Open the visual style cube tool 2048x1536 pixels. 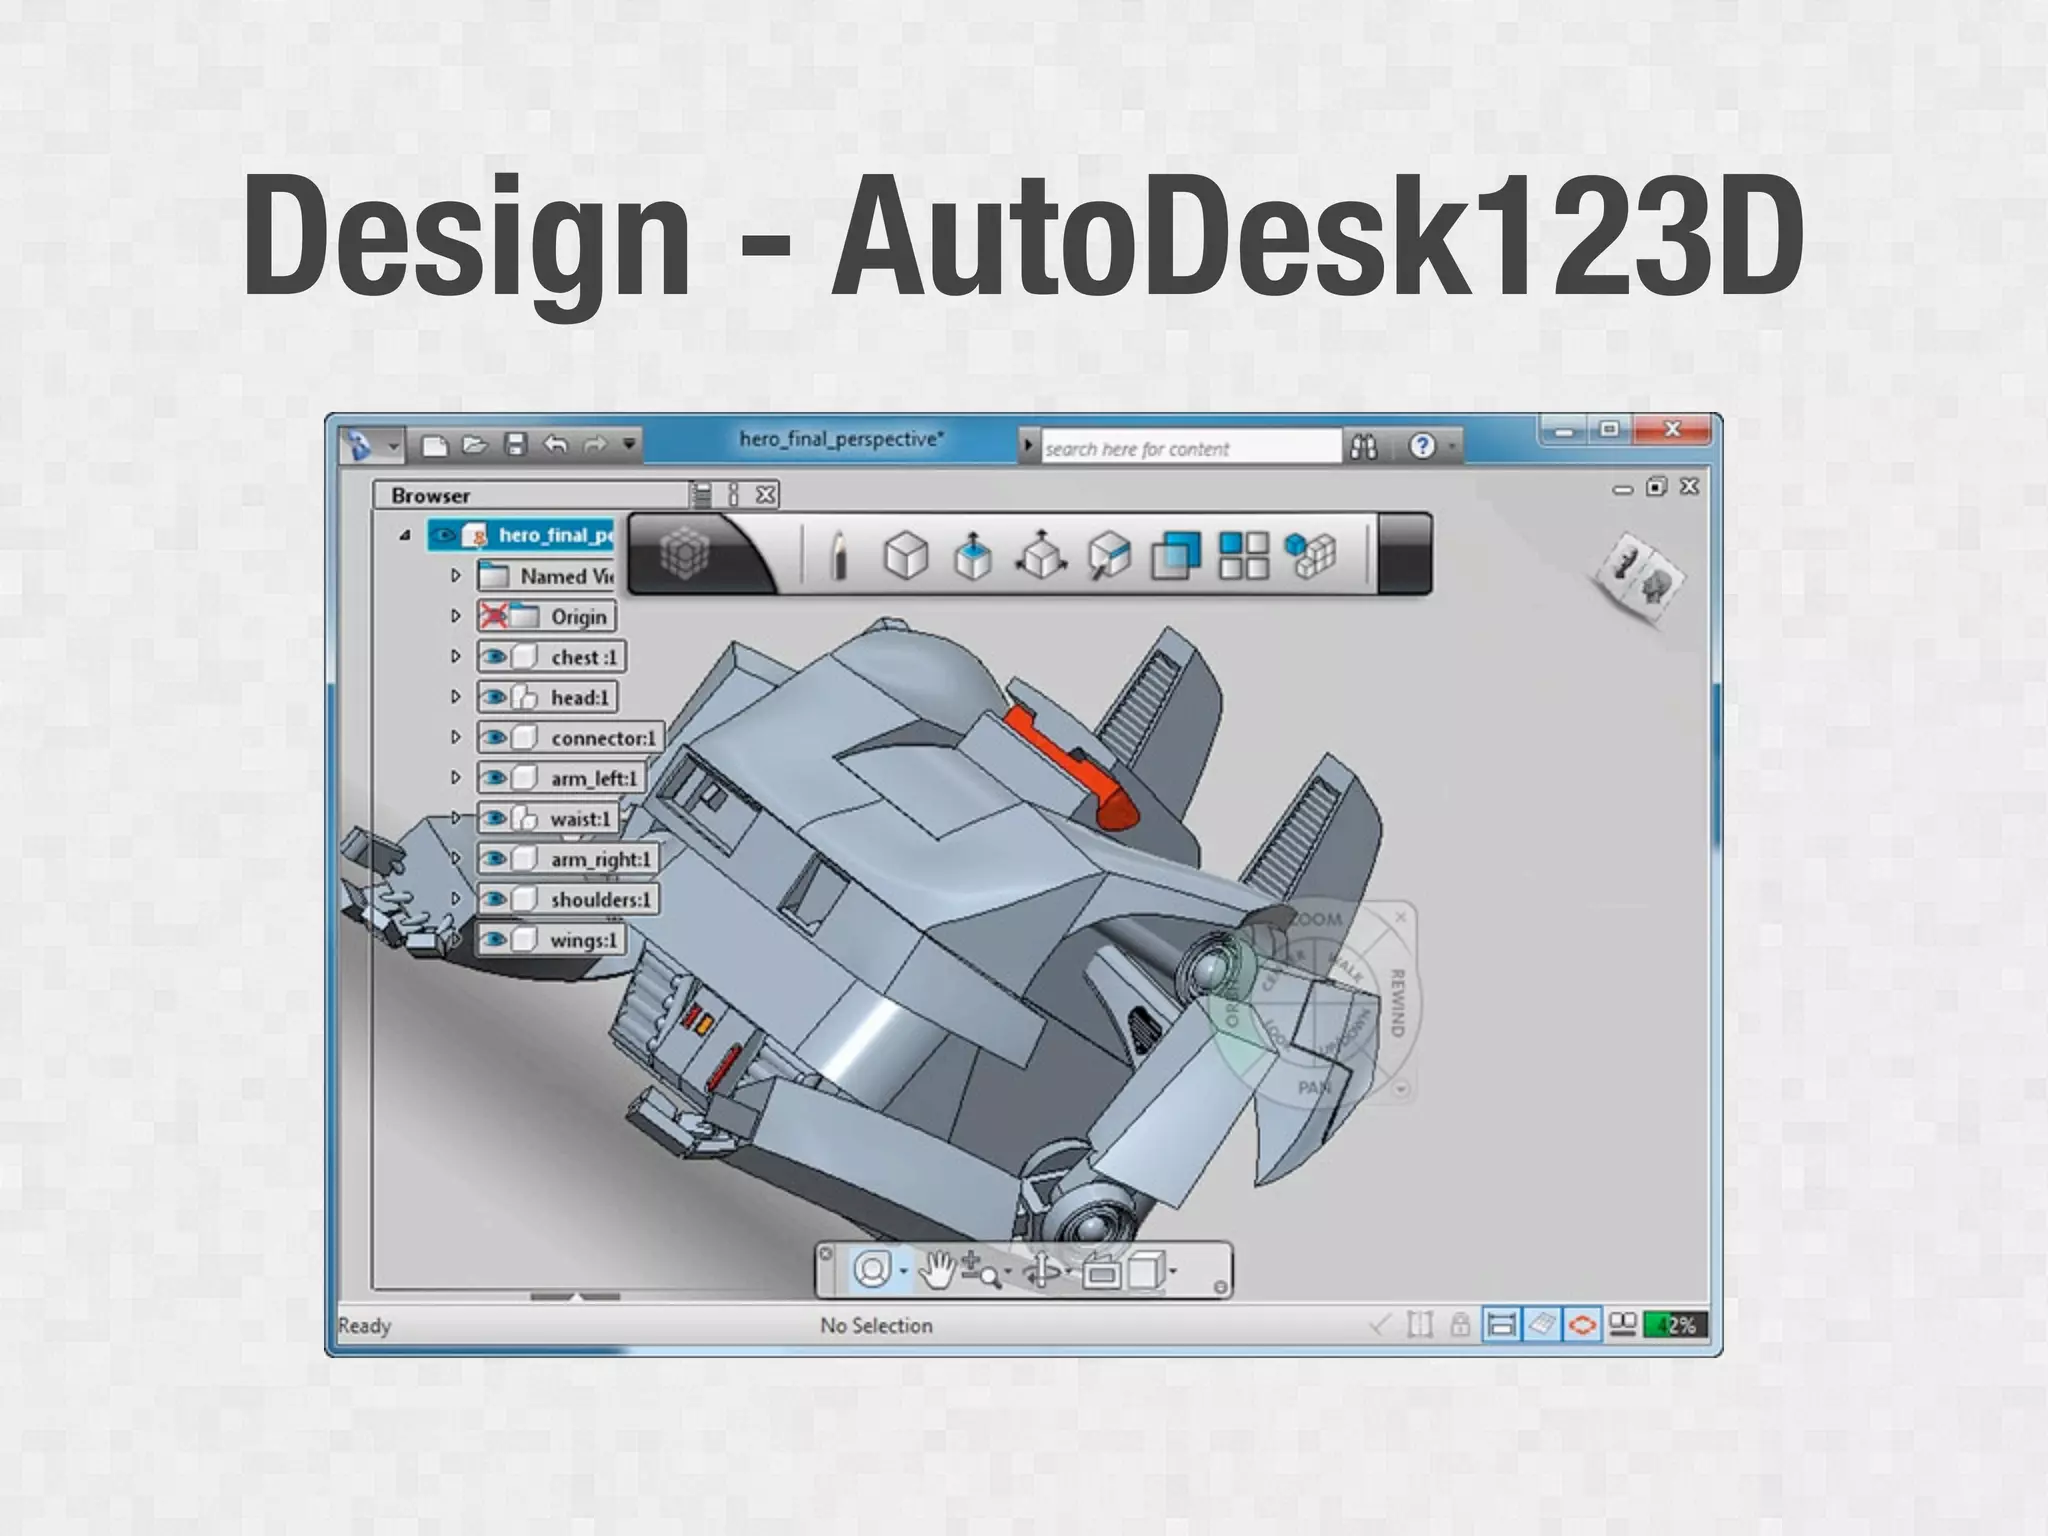1146,1271
